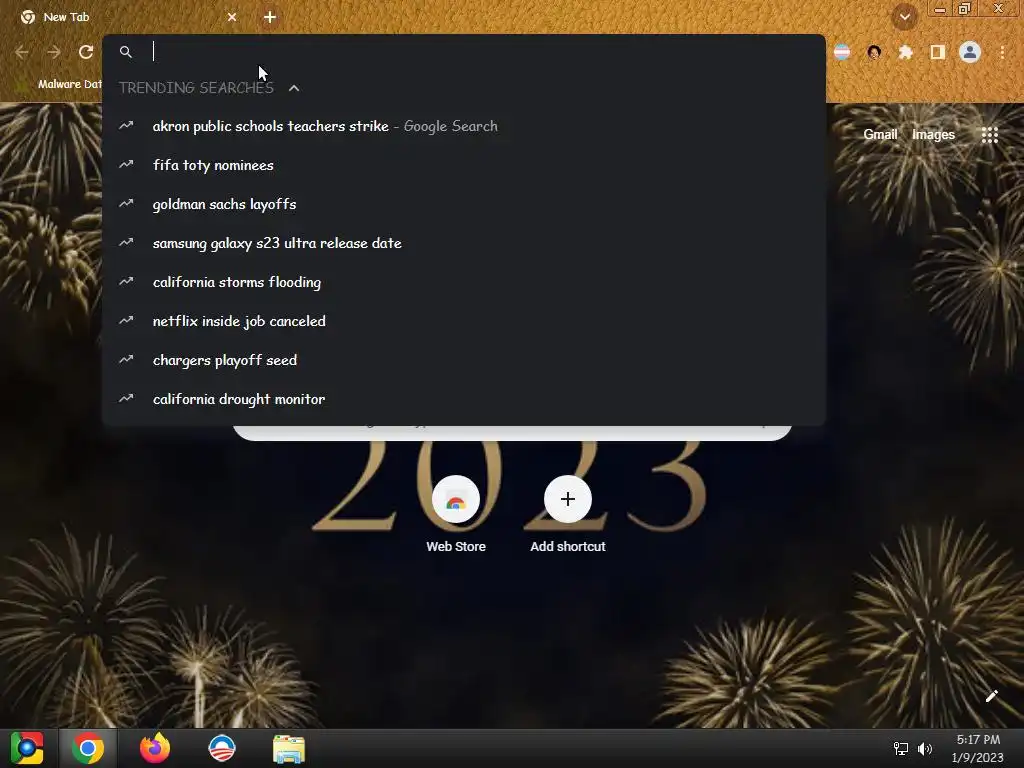1024x768 pixels.
Task: Select fifa toty nominees suggestion
Action: [x=464, y=165]
